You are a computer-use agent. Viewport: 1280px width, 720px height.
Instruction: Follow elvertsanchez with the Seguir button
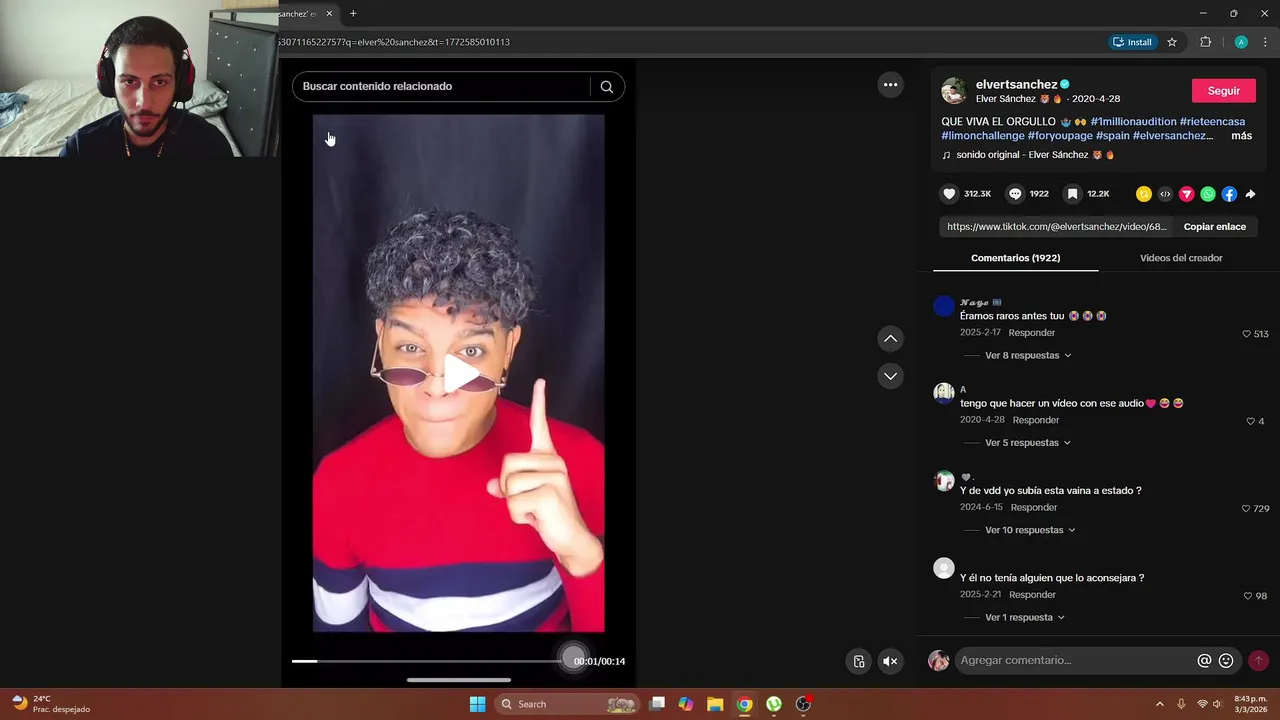pos(1223,90)
